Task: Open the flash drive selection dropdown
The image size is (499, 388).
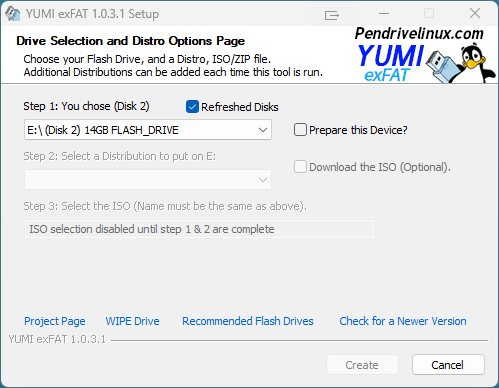Action: pos(148,130)
